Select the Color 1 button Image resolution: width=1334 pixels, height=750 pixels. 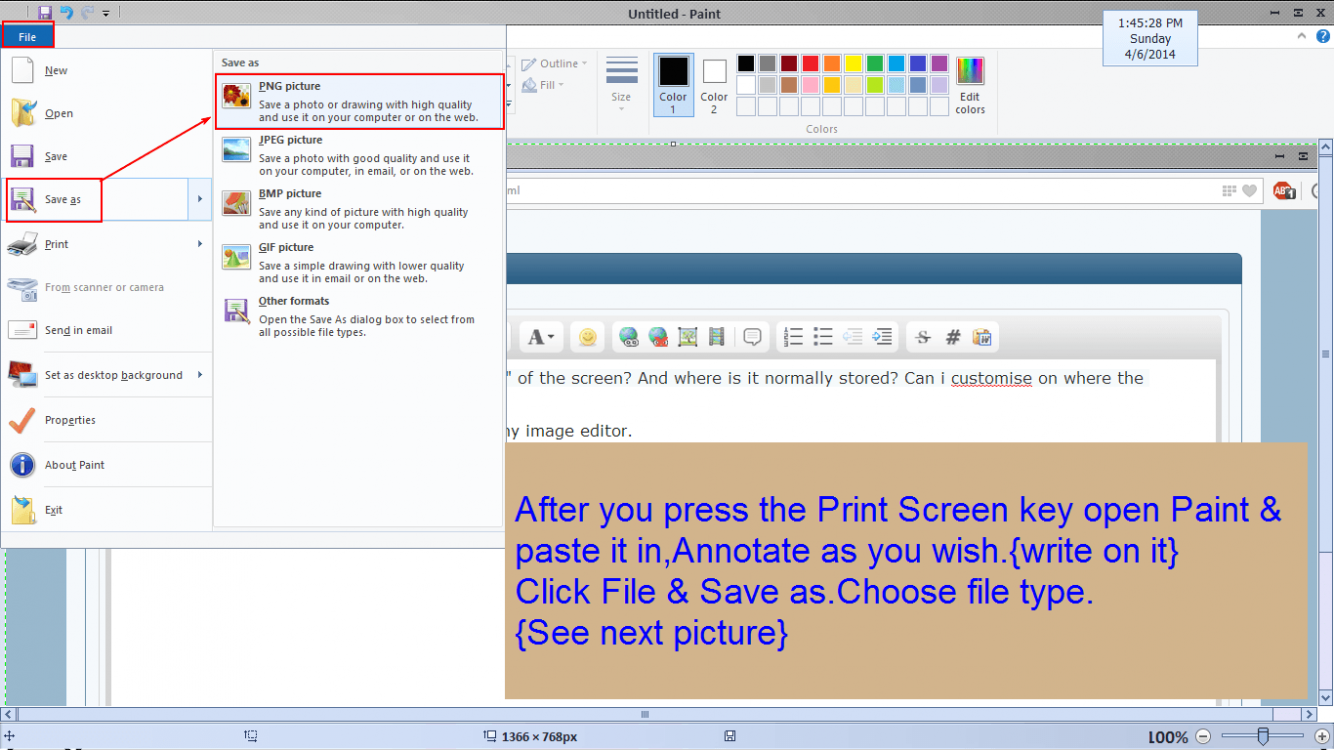click(673, 85)
